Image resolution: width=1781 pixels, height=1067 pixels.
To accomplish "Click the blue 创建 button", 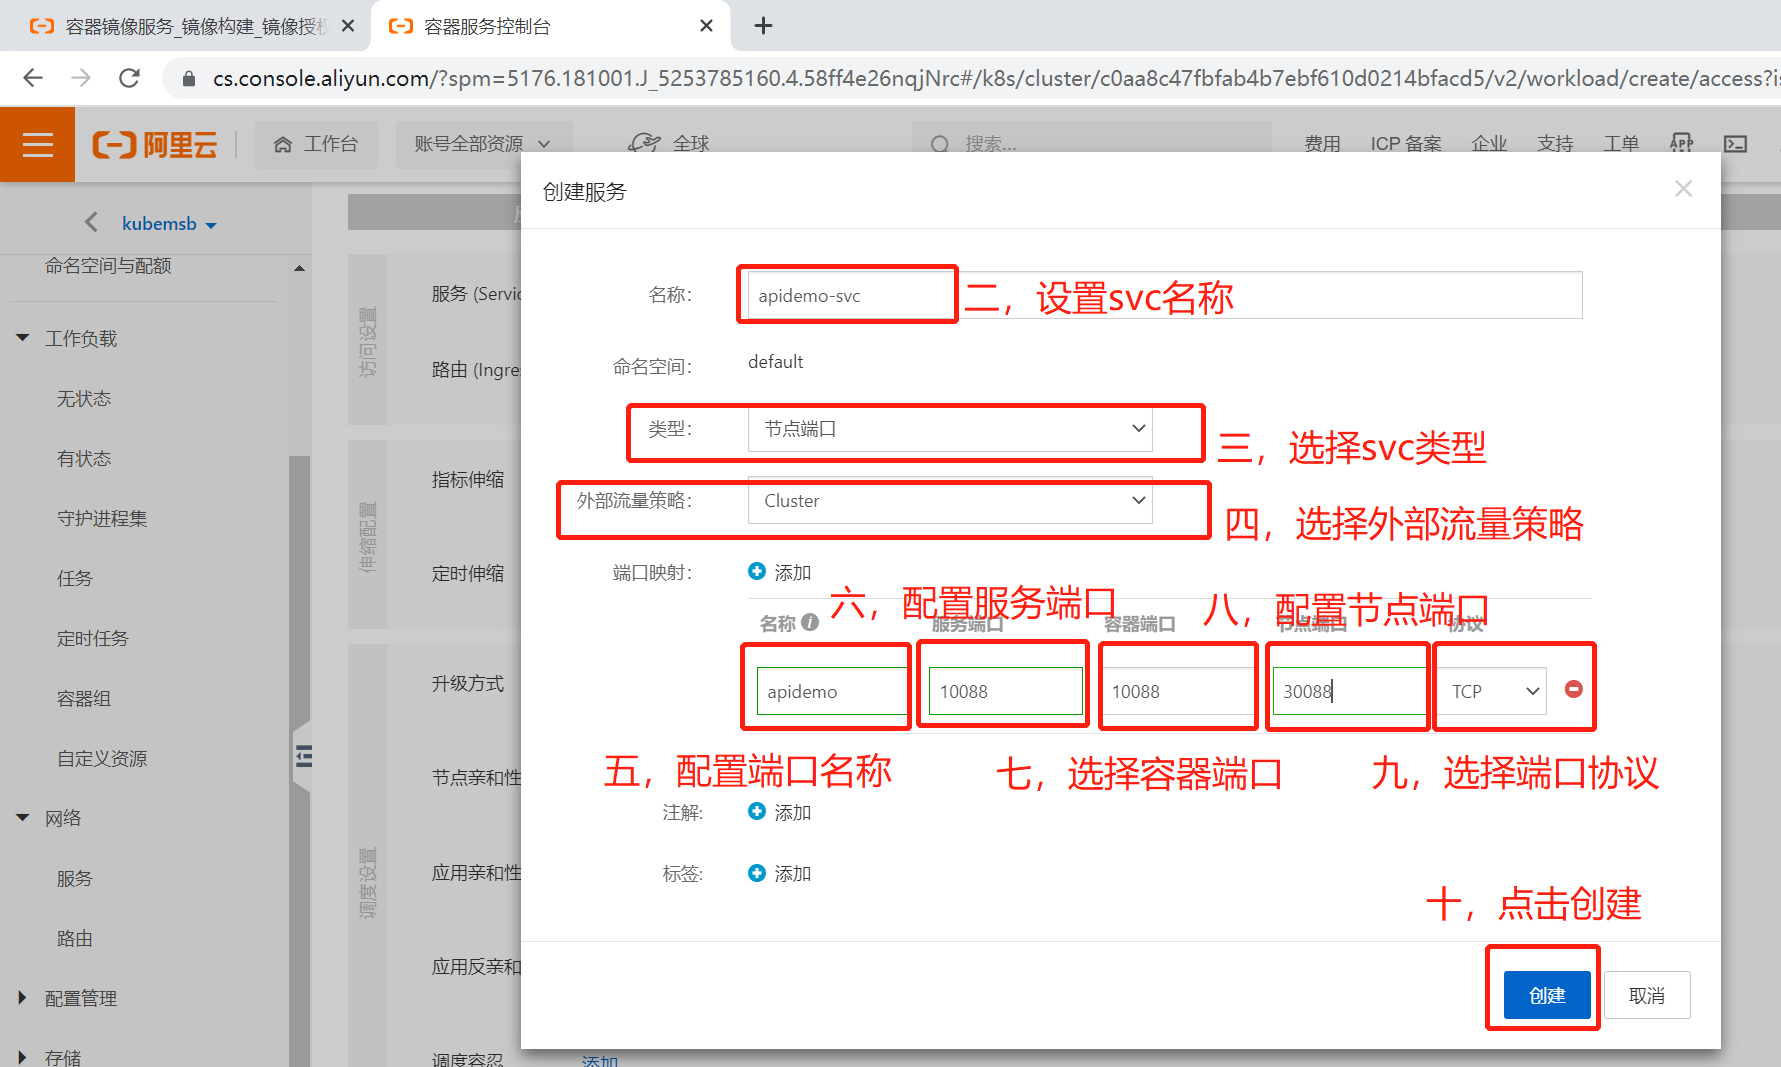I will 1547,995.
